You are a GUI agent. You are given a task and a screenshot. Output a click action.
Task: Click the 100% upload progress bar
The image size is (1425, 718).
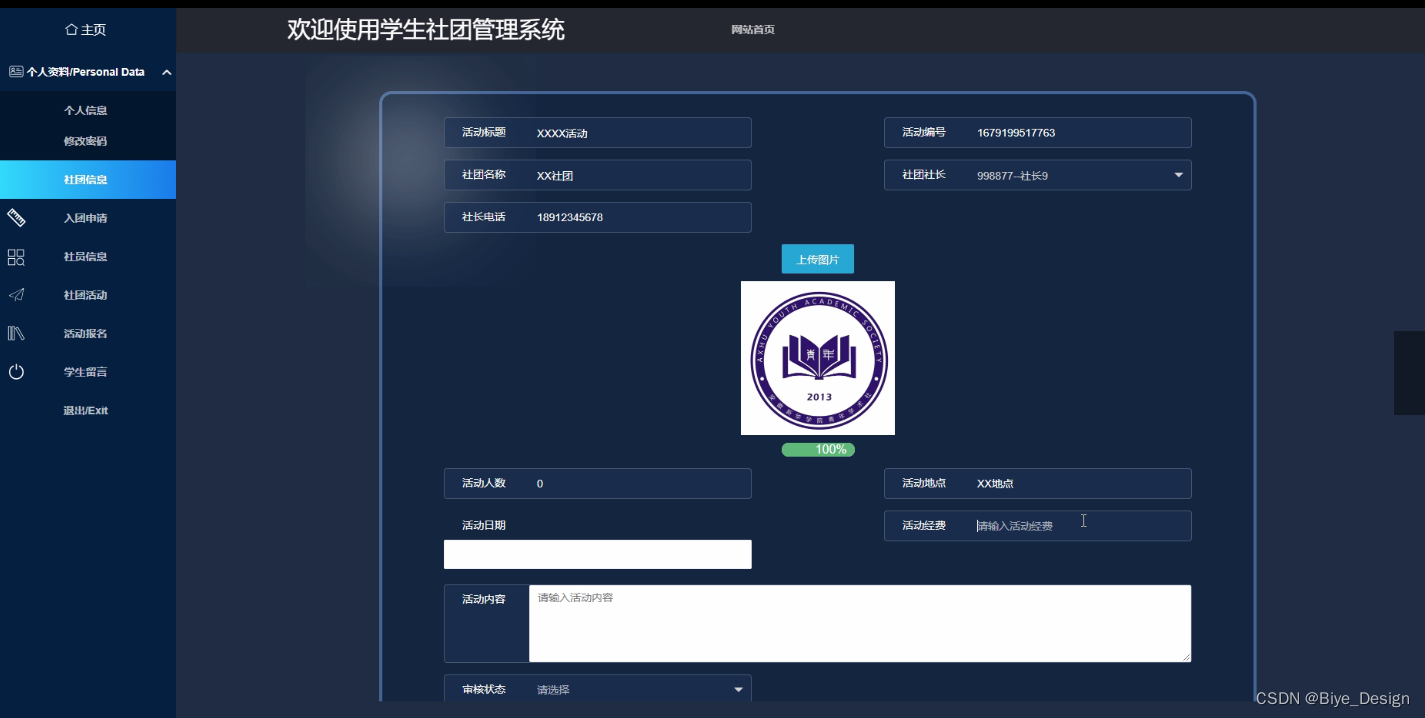tap(818, 450)
